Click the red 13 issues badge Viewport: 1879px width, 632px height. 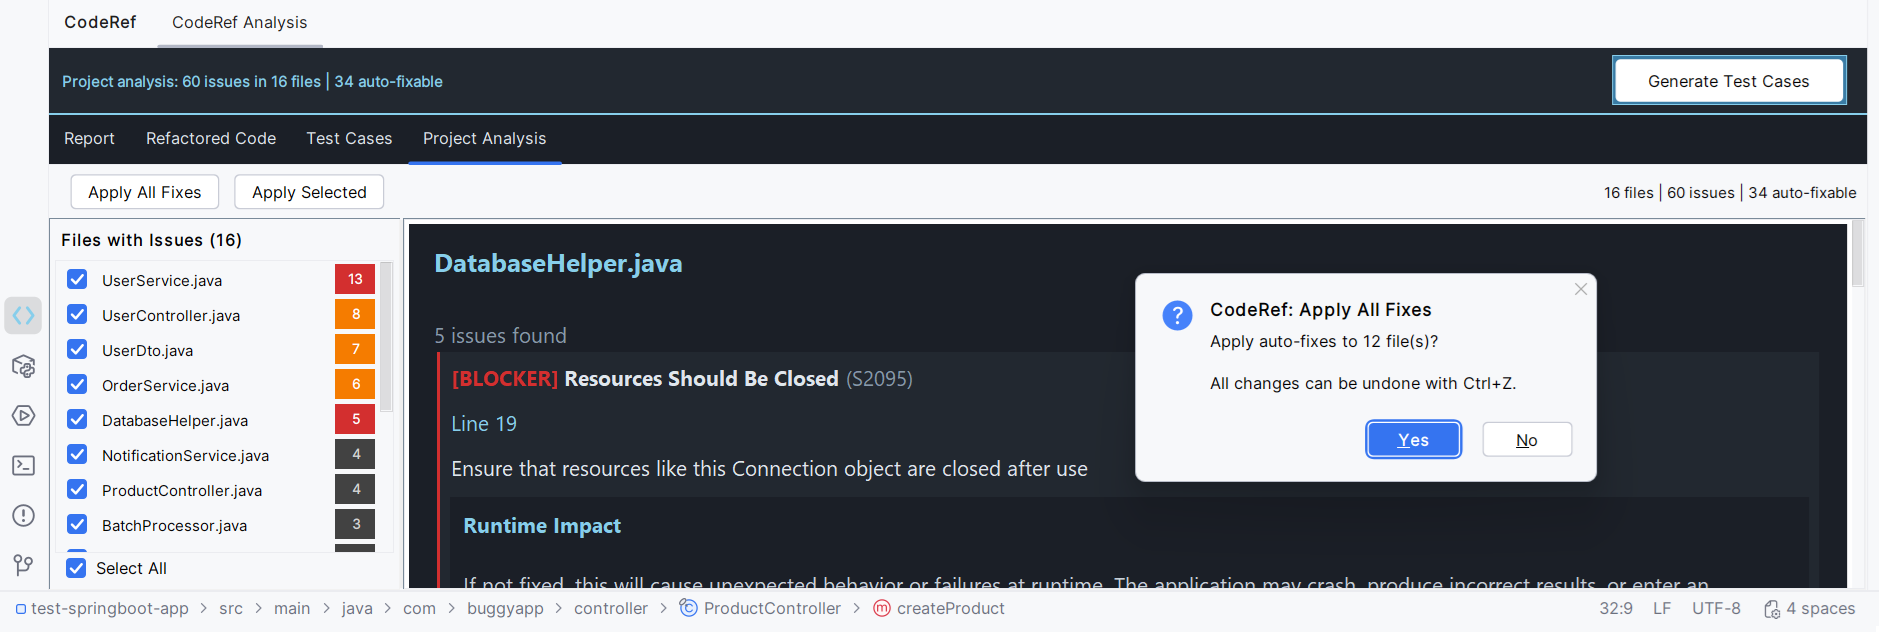pyautogui.click(x=355, y=279)
